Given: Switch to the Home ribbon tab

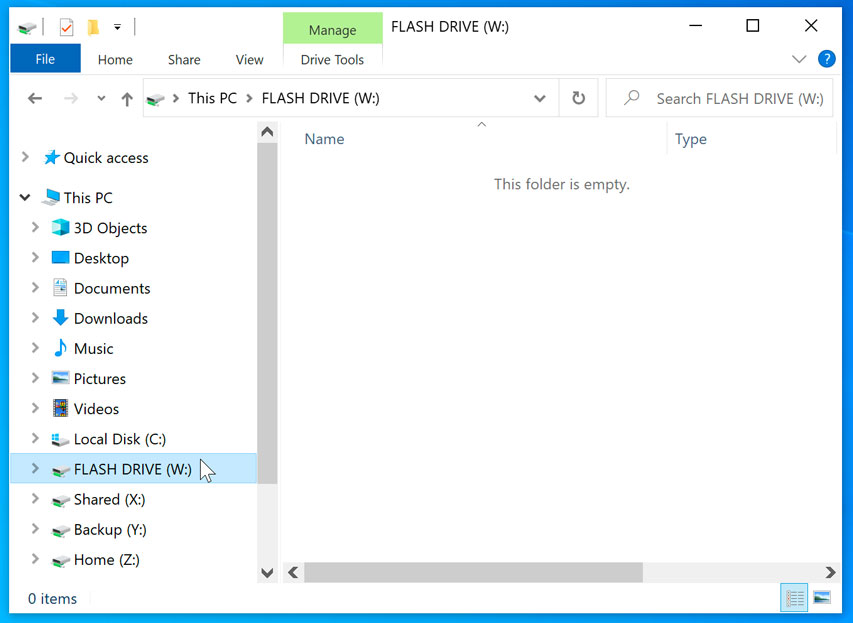Looking at the screenshot, I should pos(114,59).
